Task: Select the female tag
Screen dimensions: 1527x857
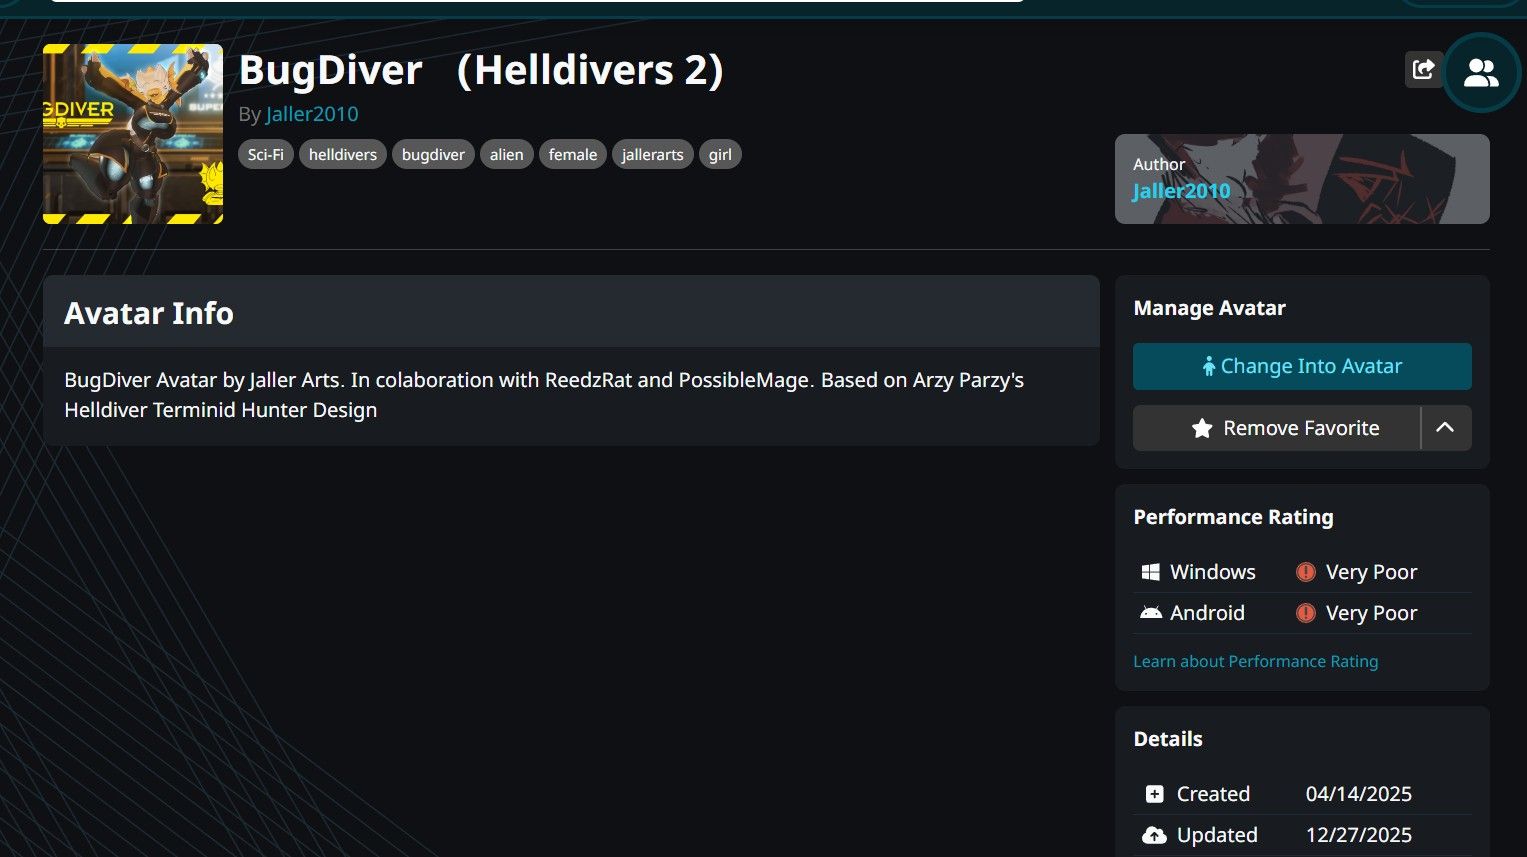Action: [x=573, y=155]
